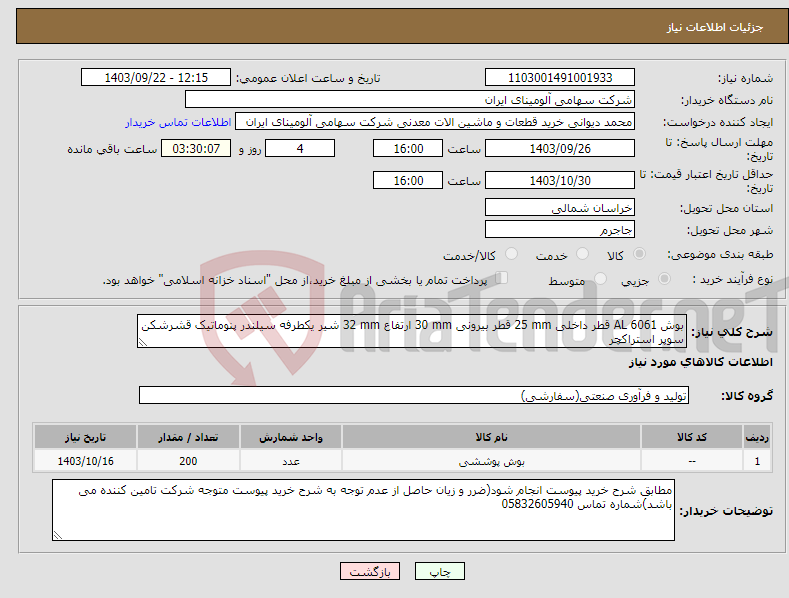Image resolution: width=789 pixels, height=598 pixels.
Task: Click the جزئیات اطلاعات نیاز header title
Action: [x=715, y=27]
